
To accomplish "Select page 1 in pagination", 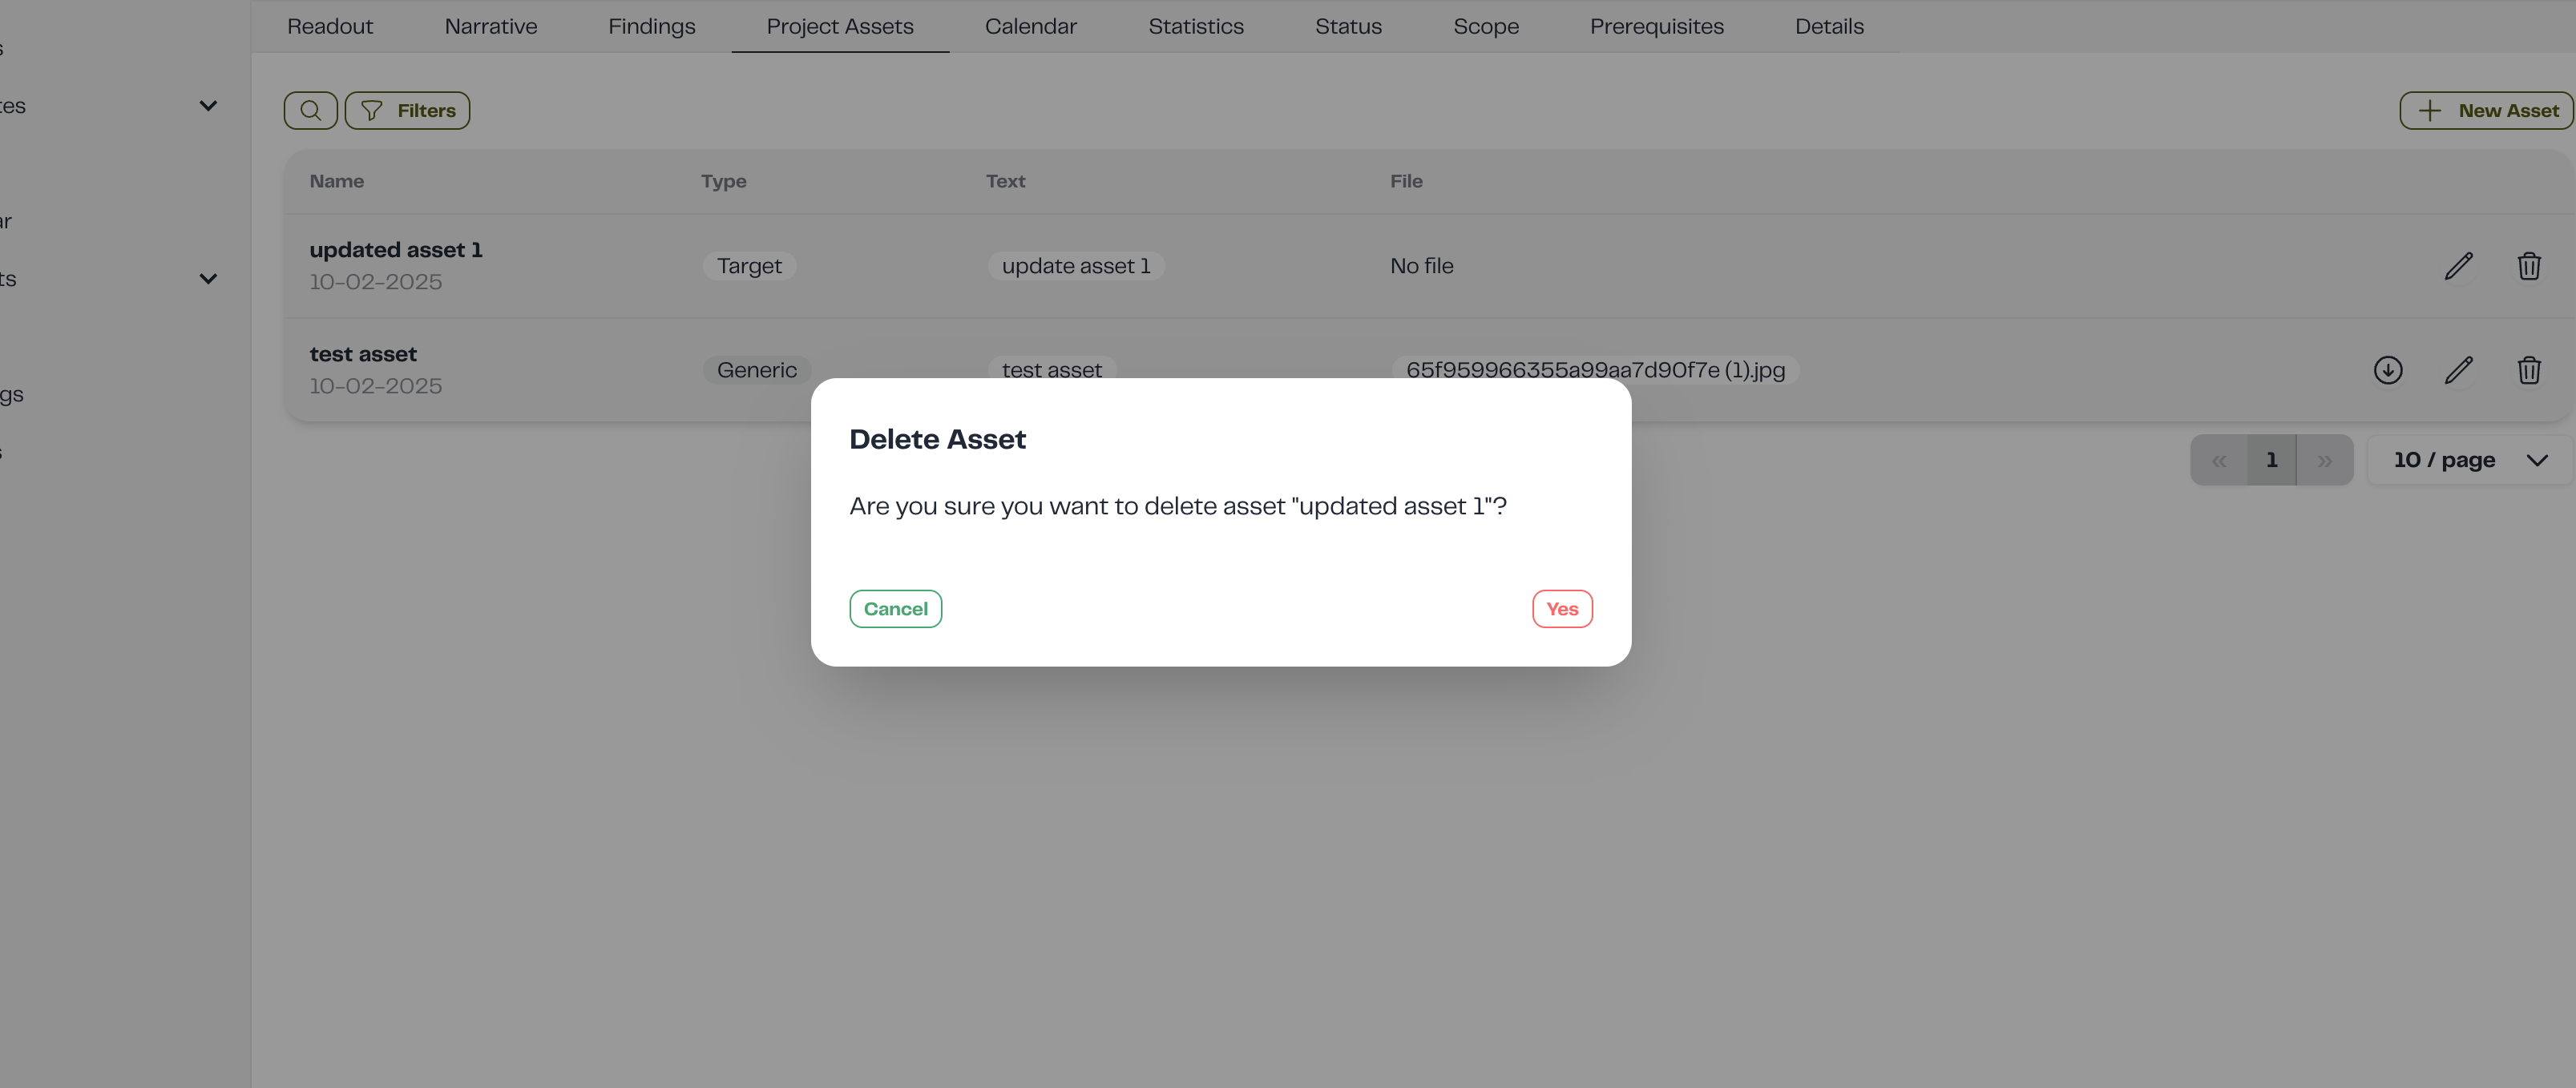I will click(2272, 460).
